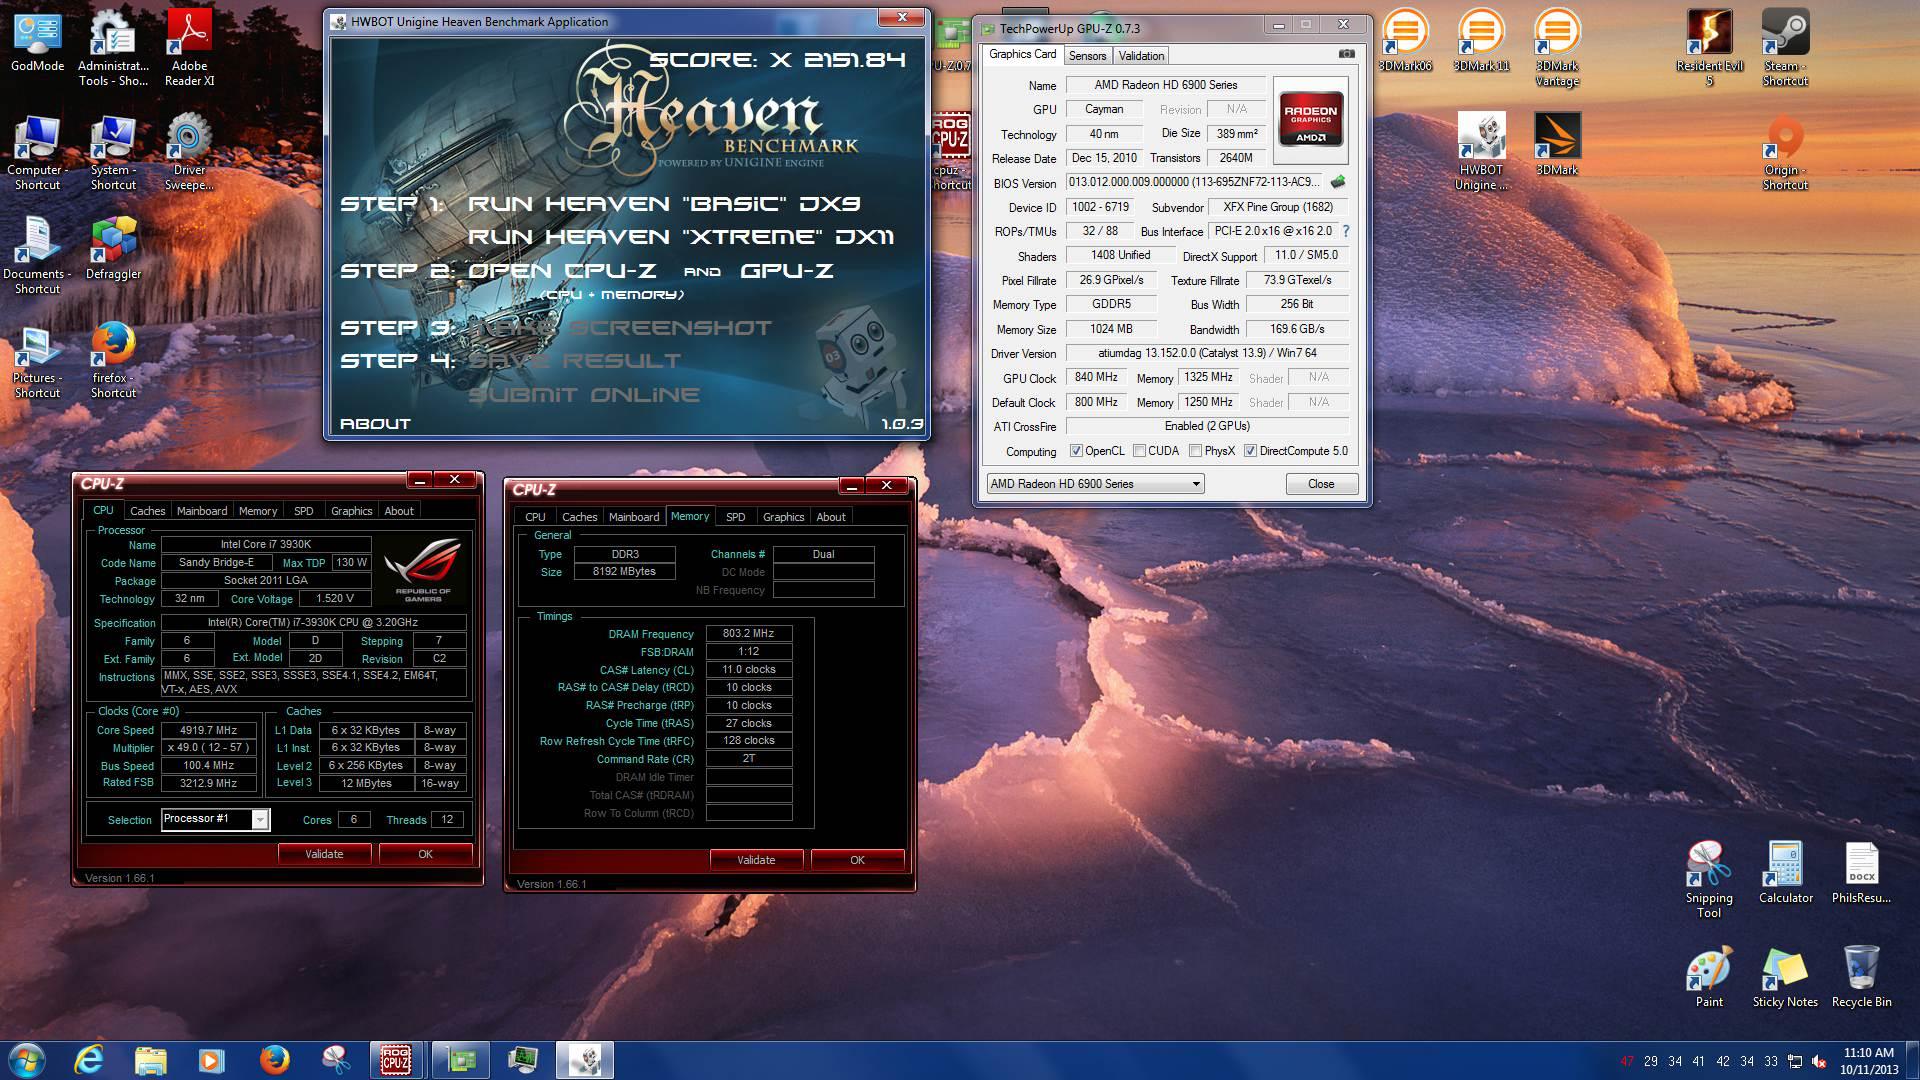Click the BIOS save chip icon in GPU-Z
Screen dimensions: 1920x1080
[1338, 182]
